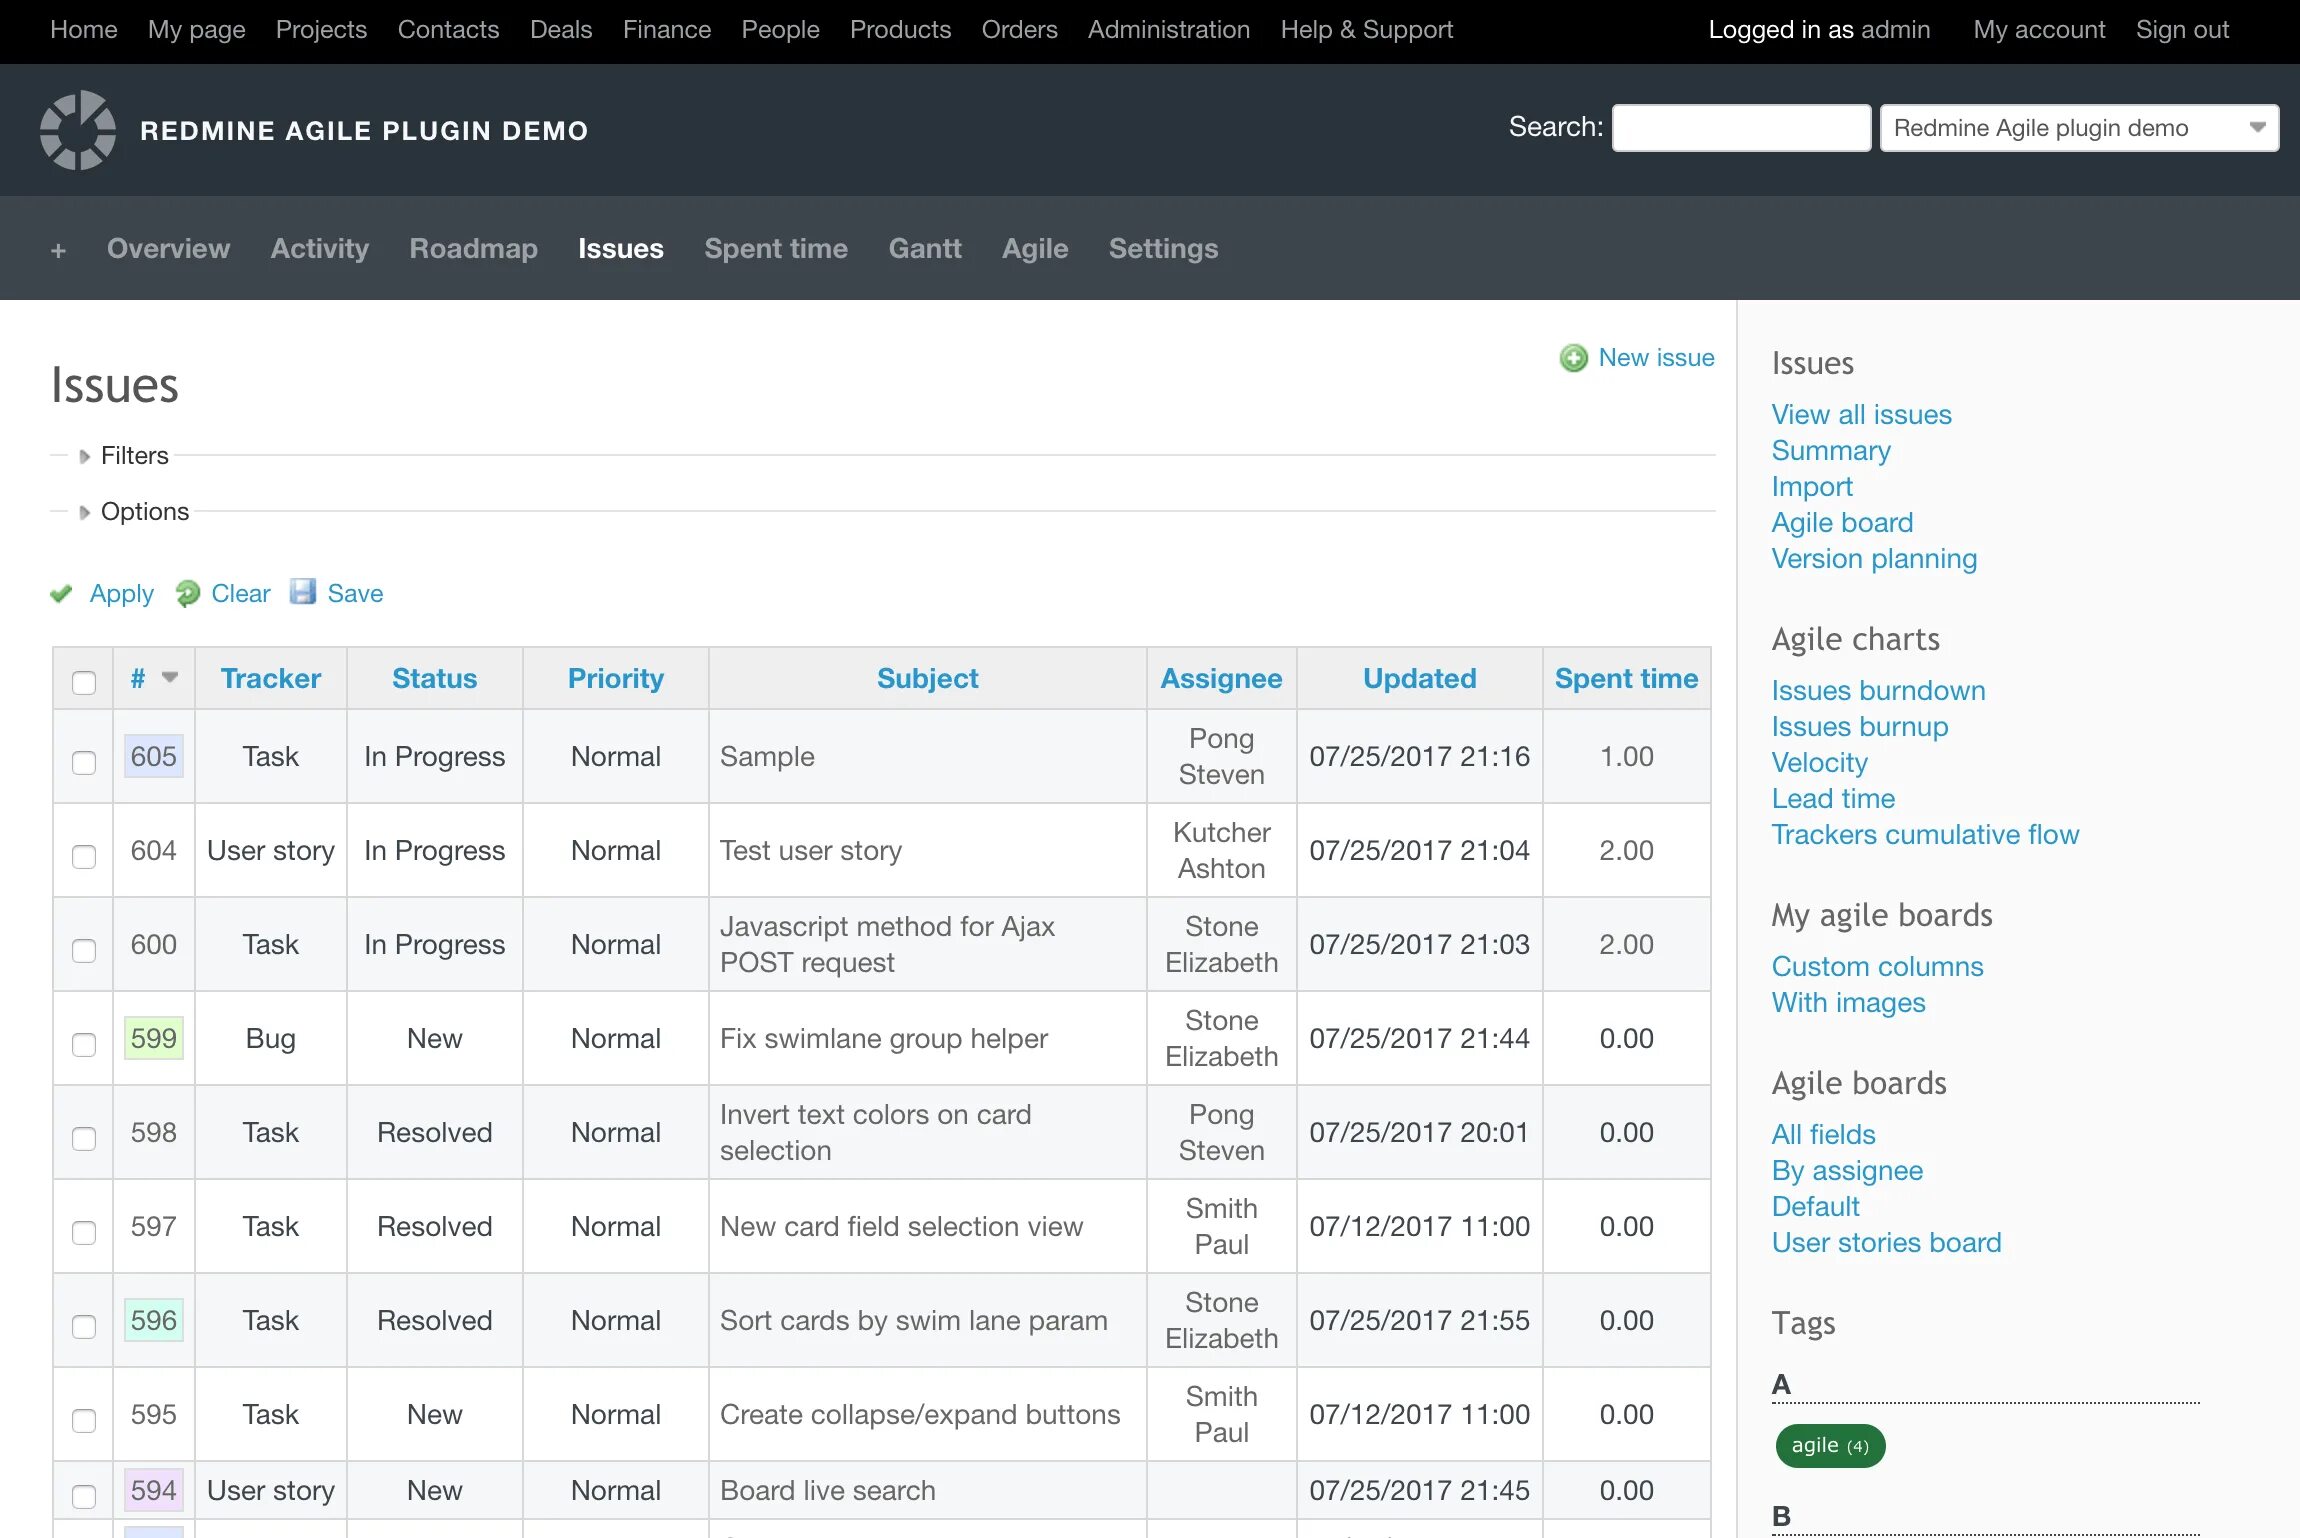Open Administration in top menu
The width and height of the screenshot is (2300, 1538).
(x=1168, y=30)
